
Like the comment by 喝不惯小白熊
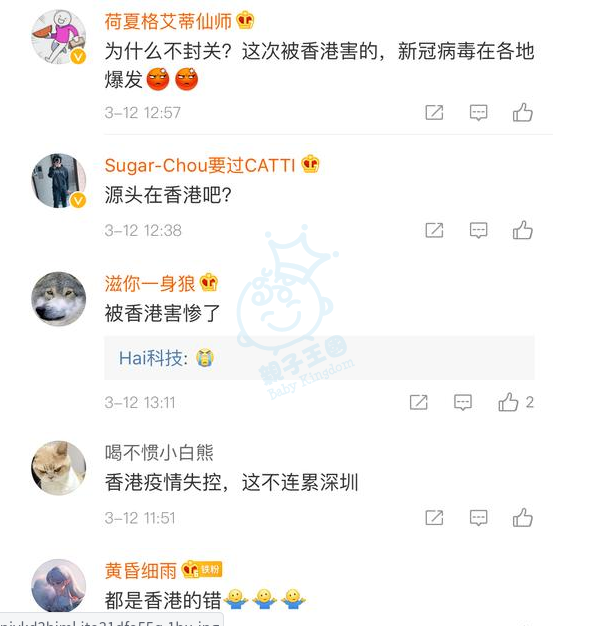click(523, 517)
